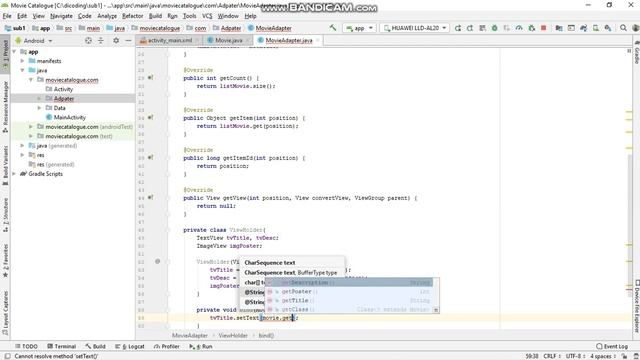The image size is (640, 360).
Task: Click the override gutter icon beside getItemId()
Action: coord(151,158)
